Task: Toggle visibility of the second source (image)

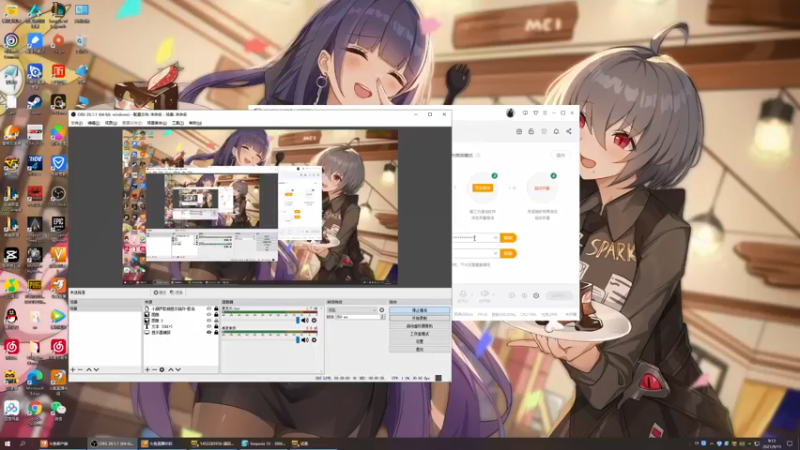Action: (x=209, y=315)
